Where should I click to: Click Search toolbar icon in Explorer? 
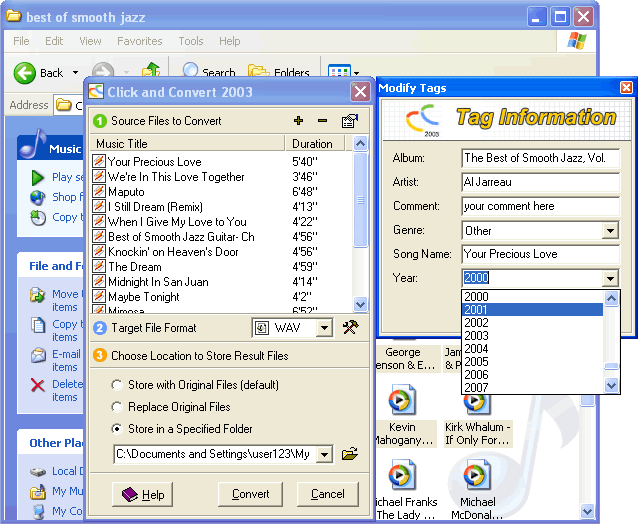(x=190, y=70)
